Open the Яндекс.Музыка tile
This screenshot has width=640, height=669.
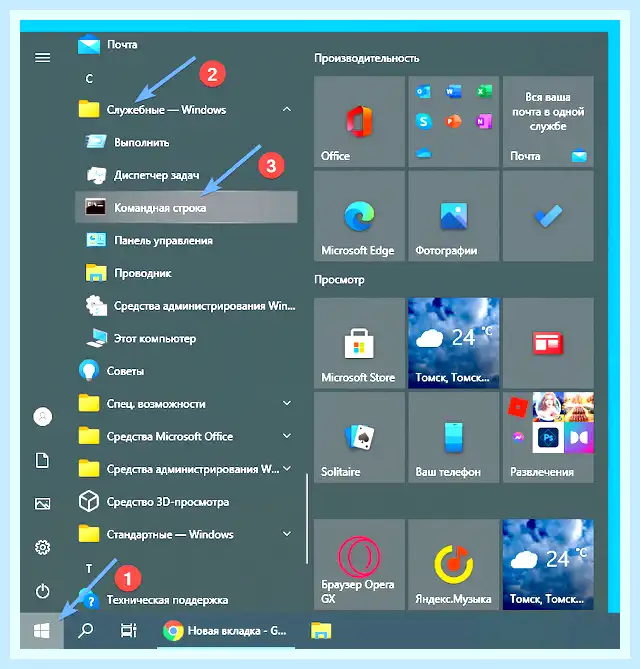[454, 564]
